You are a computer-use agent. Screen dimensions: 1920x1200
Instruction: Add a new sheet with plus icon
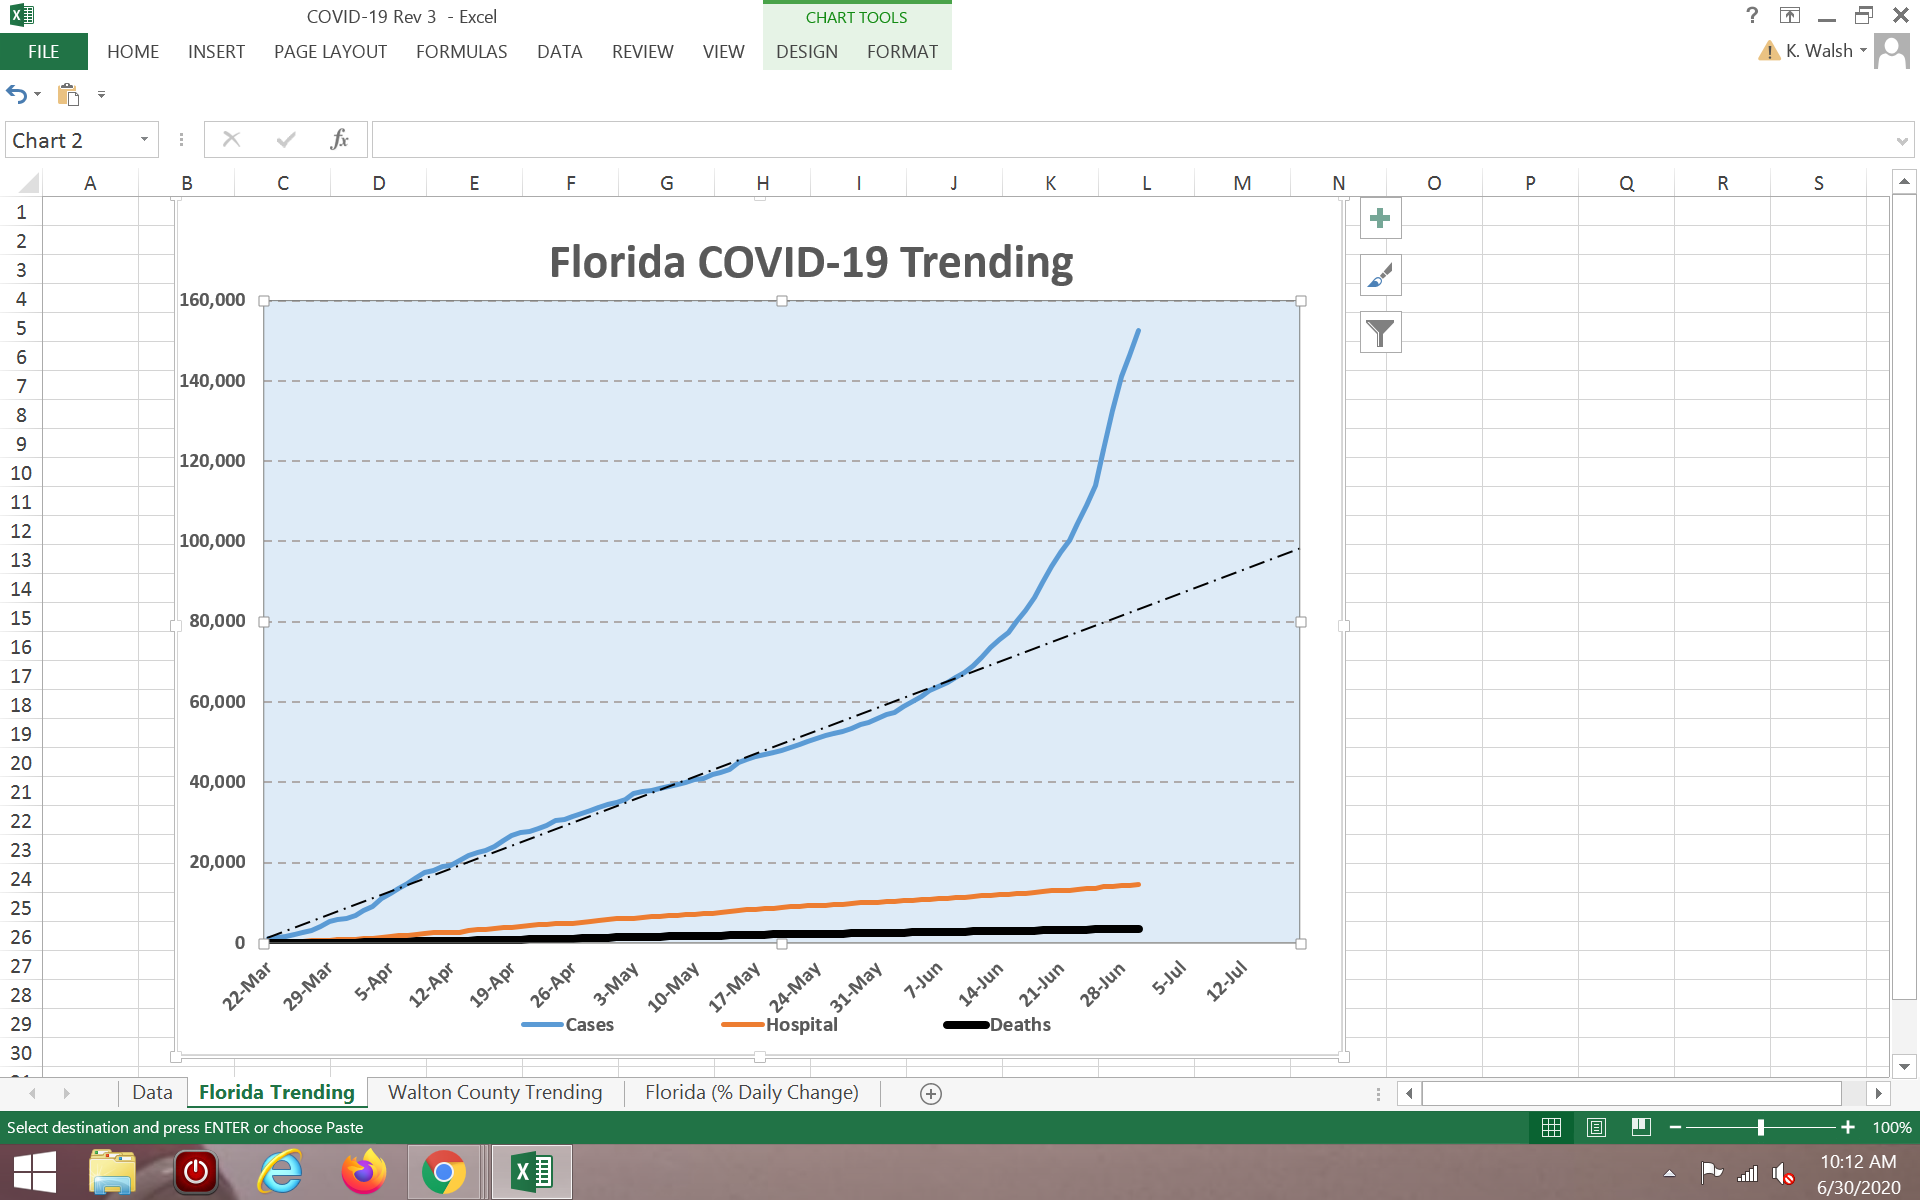pyautogui.click(x=930, y=1093)
